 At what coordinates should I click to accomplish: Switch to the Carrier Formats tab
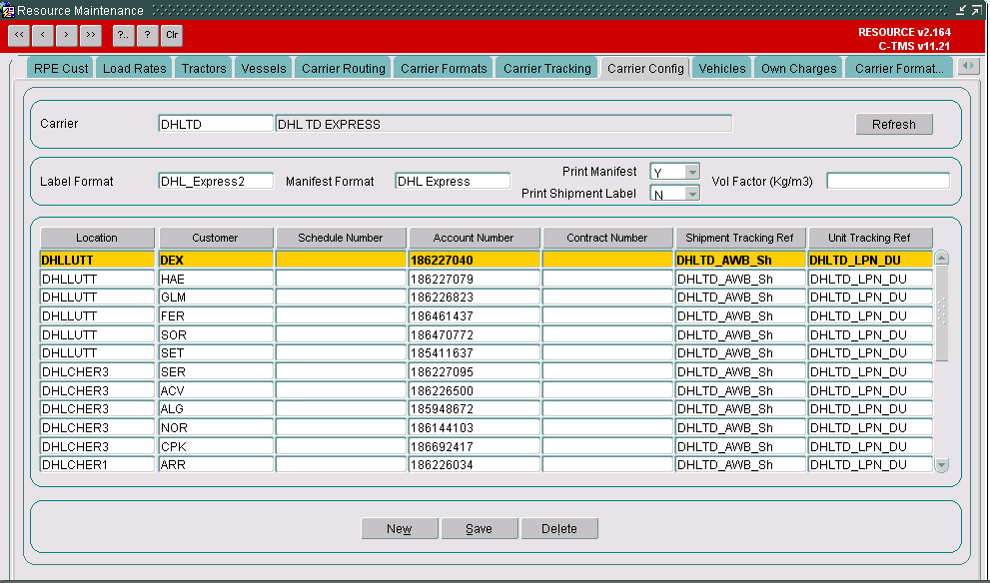[444, 68]
